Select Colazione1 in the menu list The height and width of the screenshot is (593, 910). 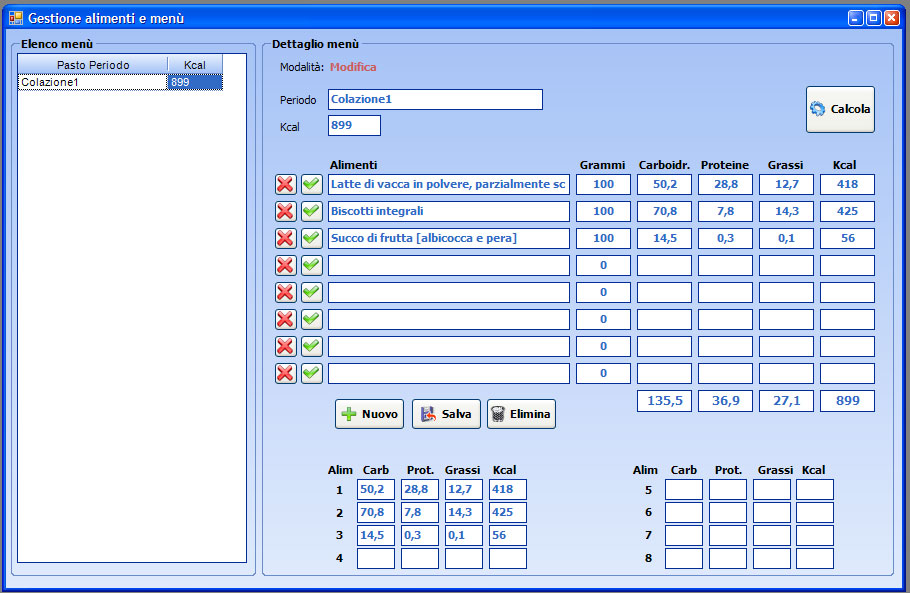(92, 82)
